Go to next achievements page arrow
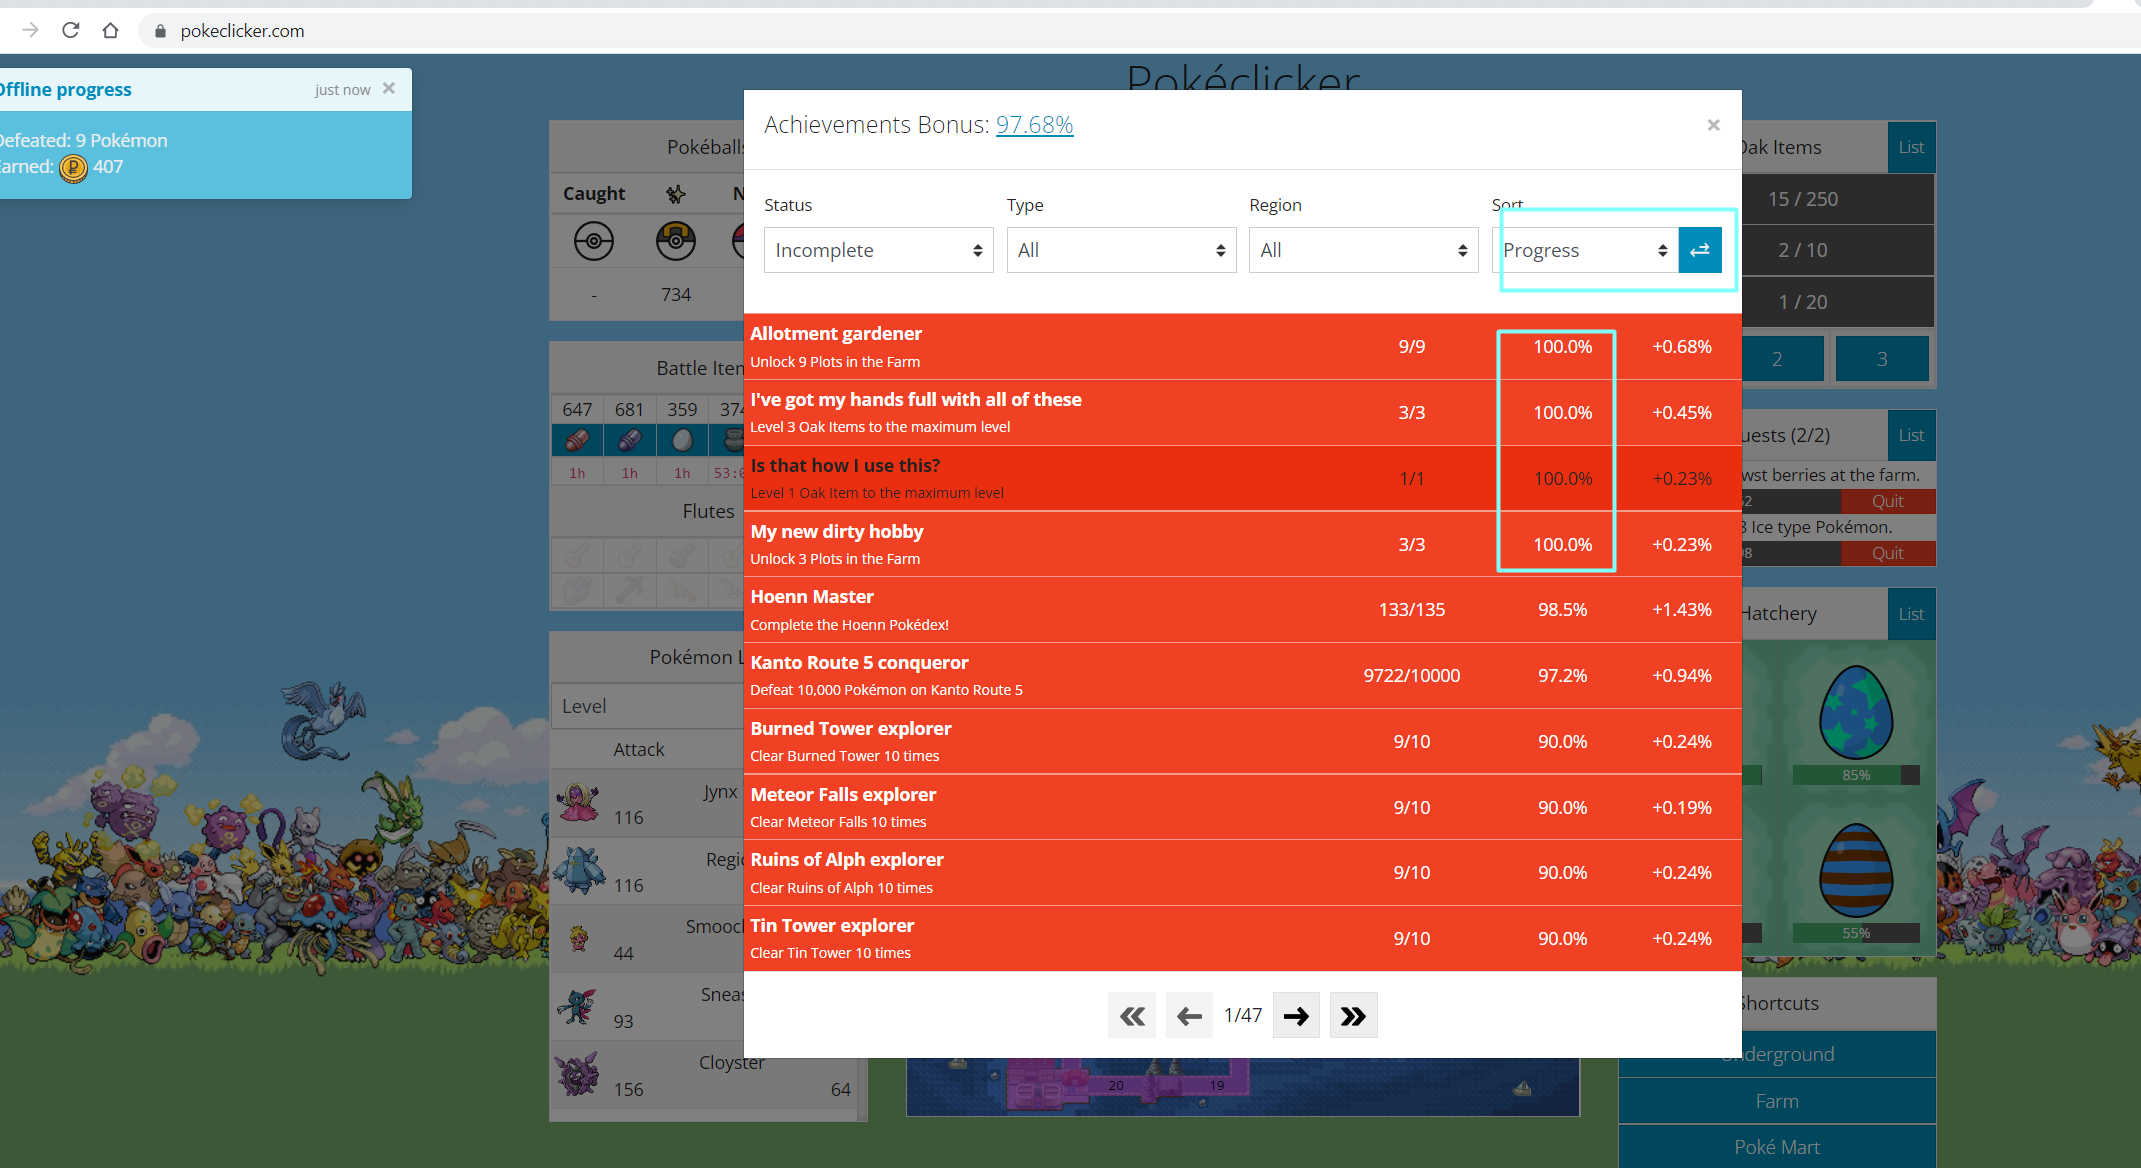The width and height of the screenshot is (2141, 1168). click(1296, 1016)
